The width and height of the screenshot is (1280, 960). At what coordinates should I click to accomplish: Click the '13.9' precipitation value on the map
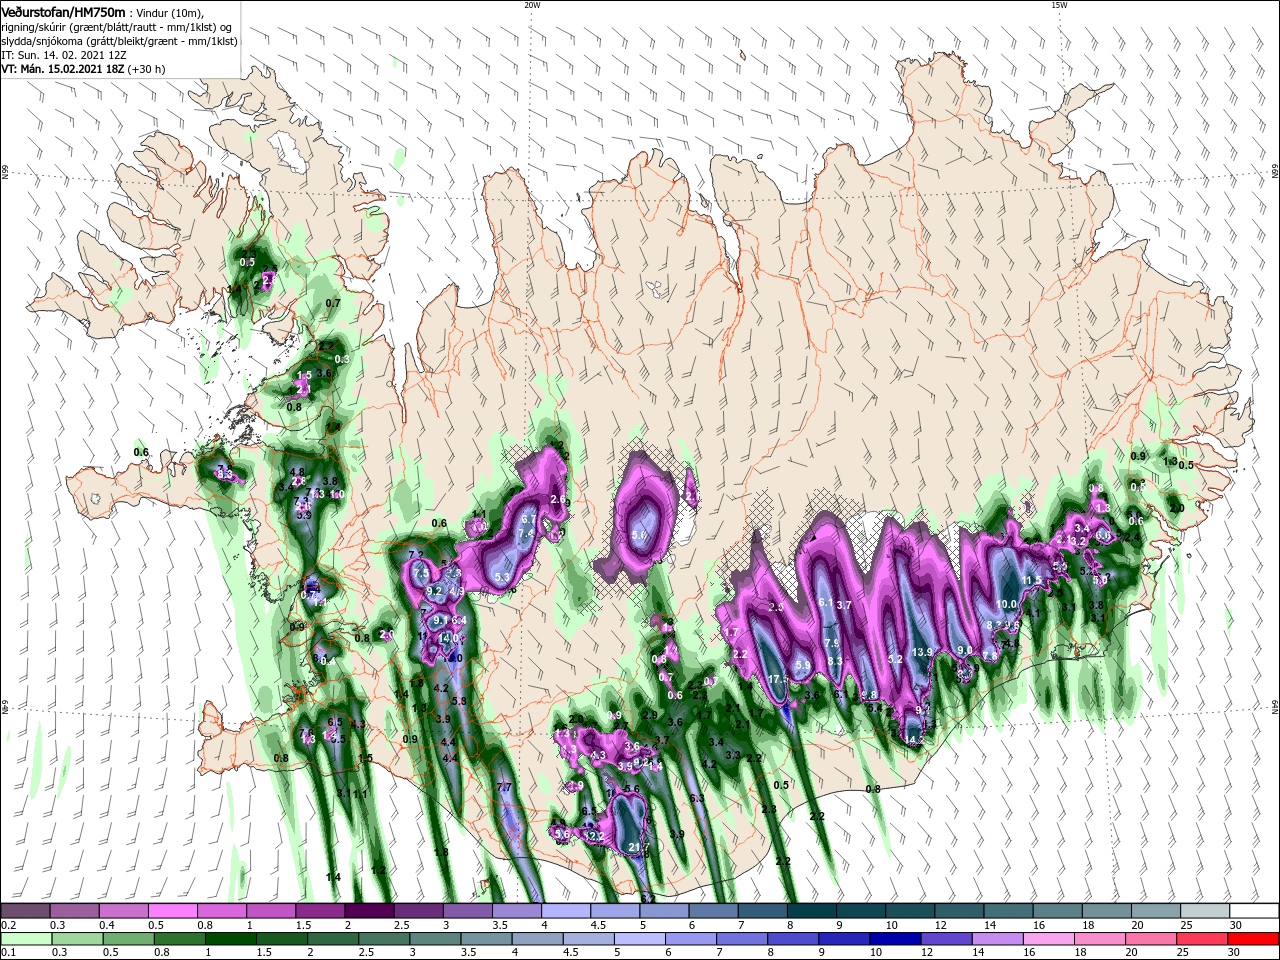[x=922, y=652]
